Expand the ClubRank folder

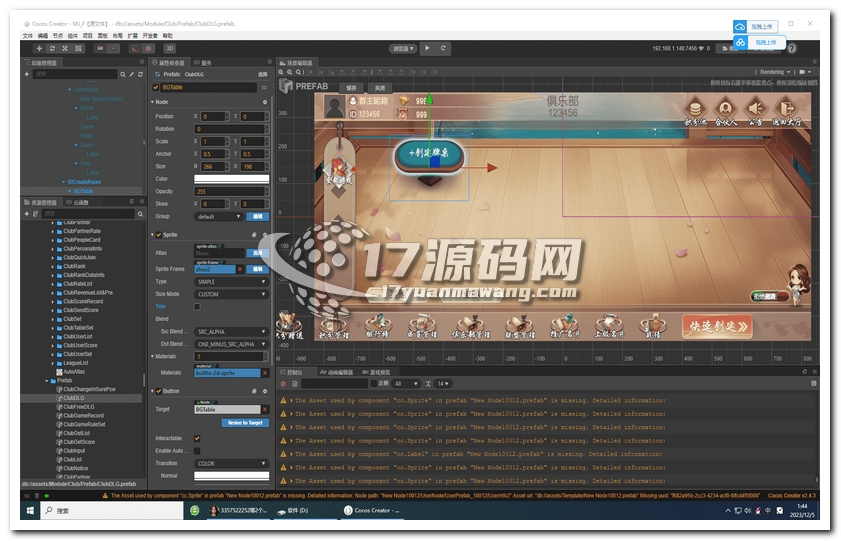(x=53, y=266)
